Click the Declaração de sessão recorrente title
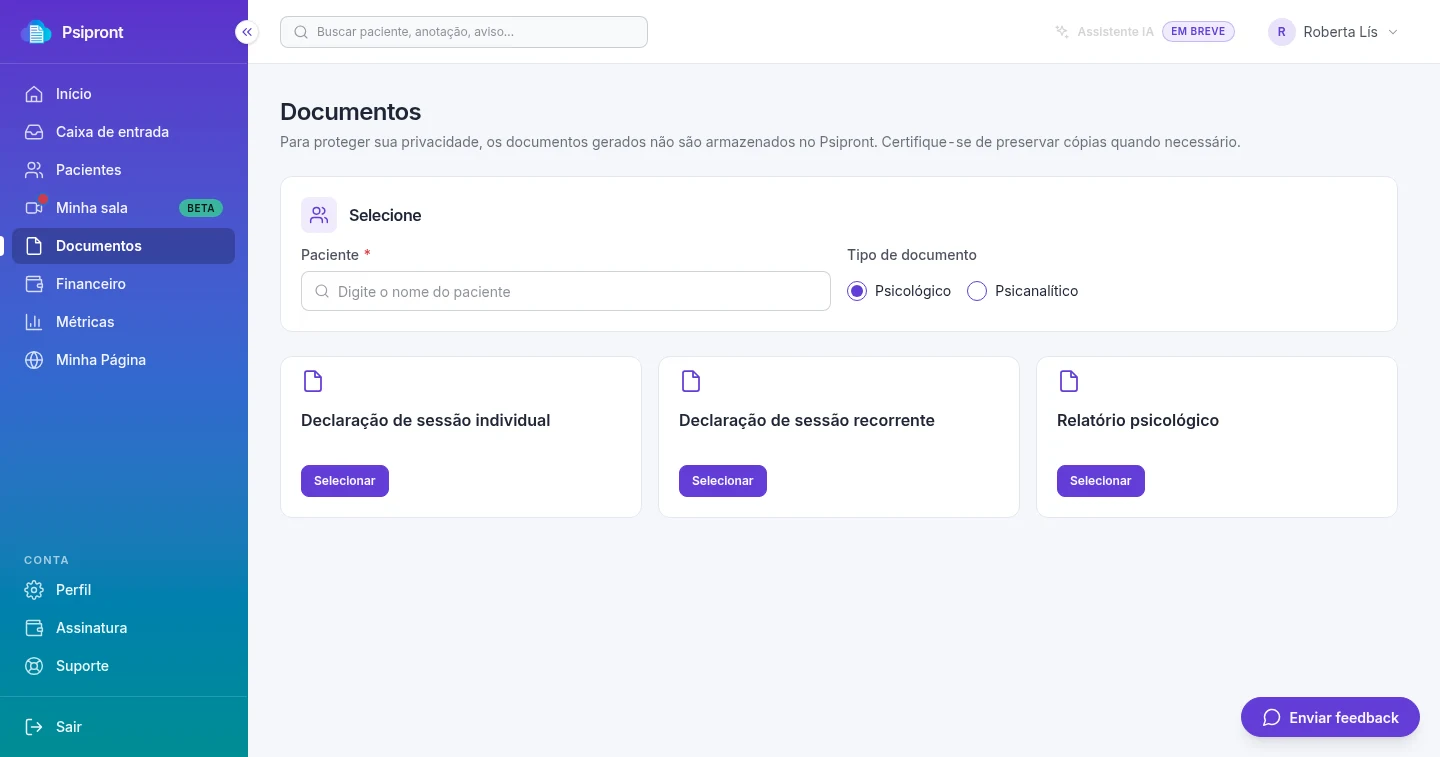1440x757 pixels. pyautogui.click(x=807, y=421)
